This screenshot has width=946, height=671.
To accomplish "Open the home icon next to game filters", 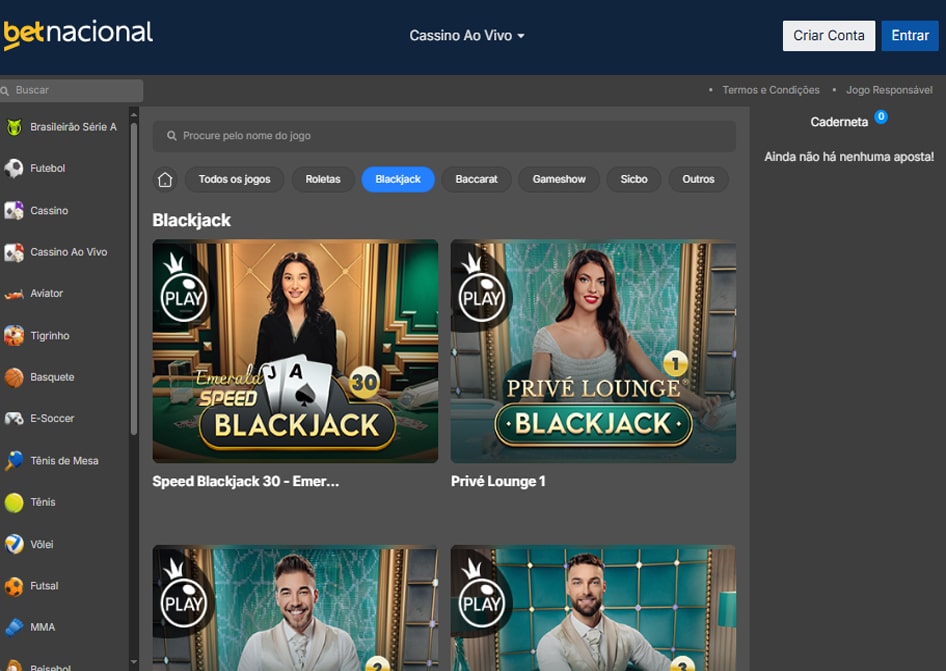I will [x=165, y=179].
